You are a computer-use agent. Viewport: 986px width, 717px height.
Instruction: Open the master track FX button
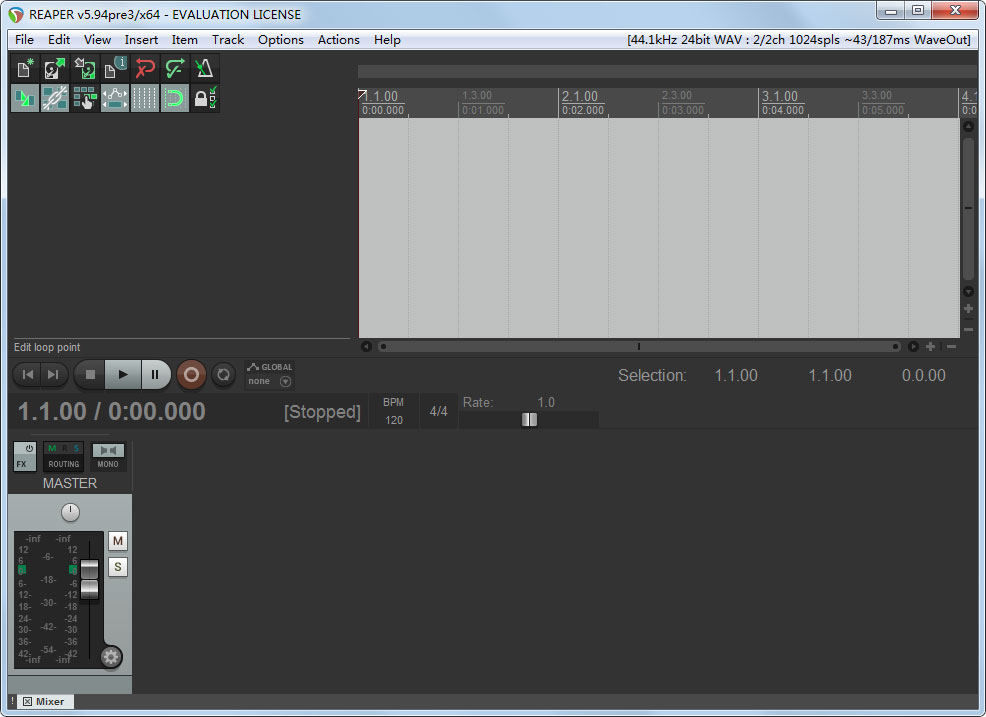(22, 464)
